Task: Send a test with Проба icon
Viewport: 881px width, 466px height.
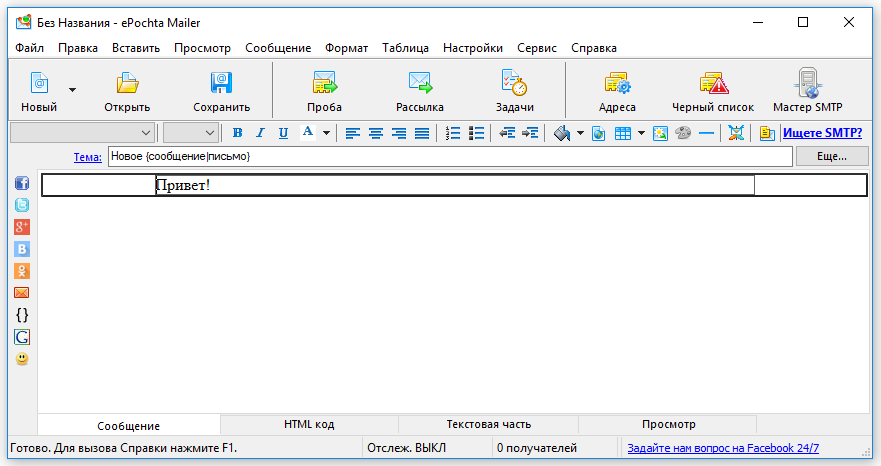Action: coord(325,84)
